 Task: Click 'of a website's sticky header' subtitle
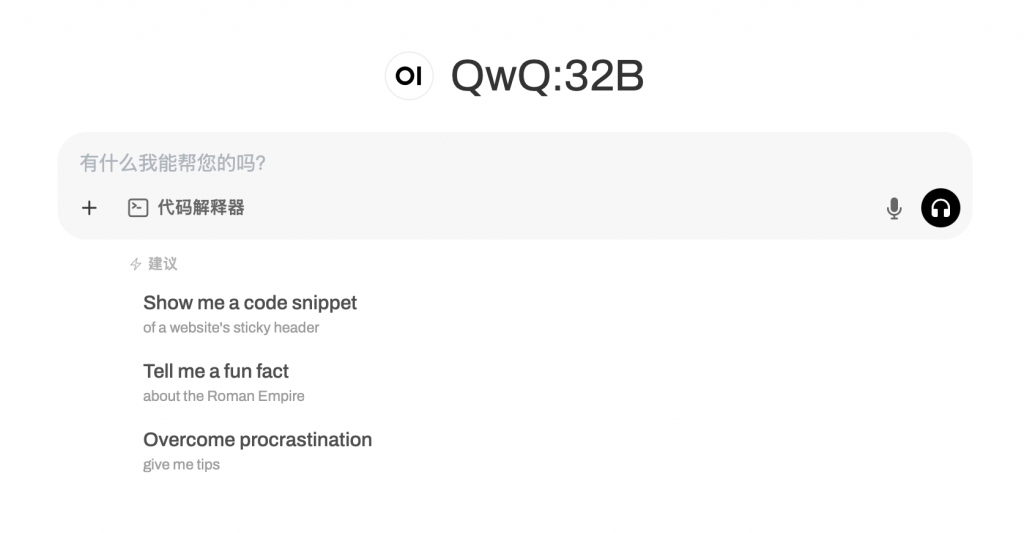coord(231,328)
